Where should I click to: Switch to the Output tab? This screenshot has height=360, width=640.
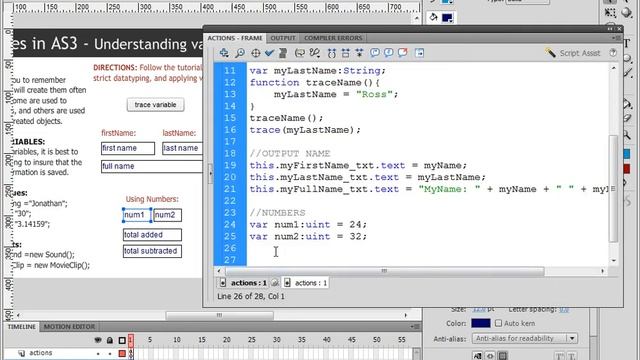(x=283, y=38)
